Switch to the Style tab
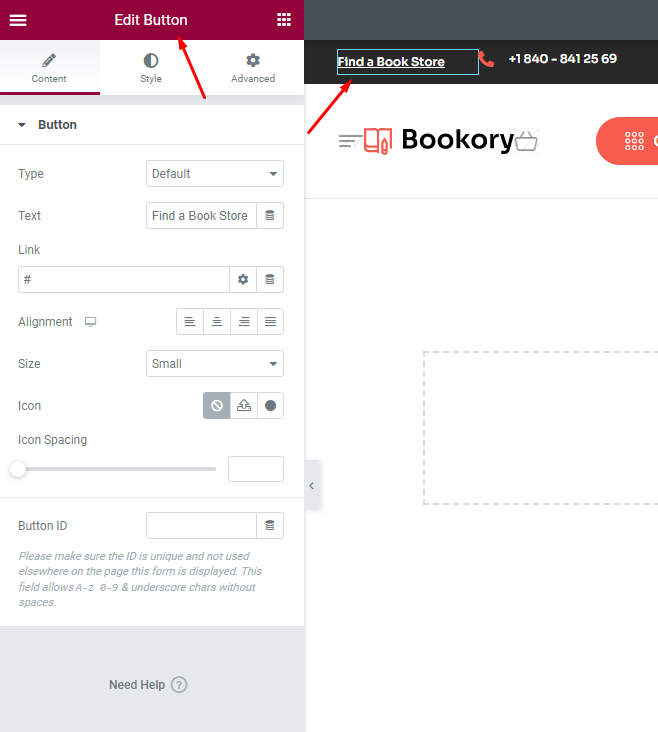The width and height of the screenshot is (658, 732). [150, 68]
